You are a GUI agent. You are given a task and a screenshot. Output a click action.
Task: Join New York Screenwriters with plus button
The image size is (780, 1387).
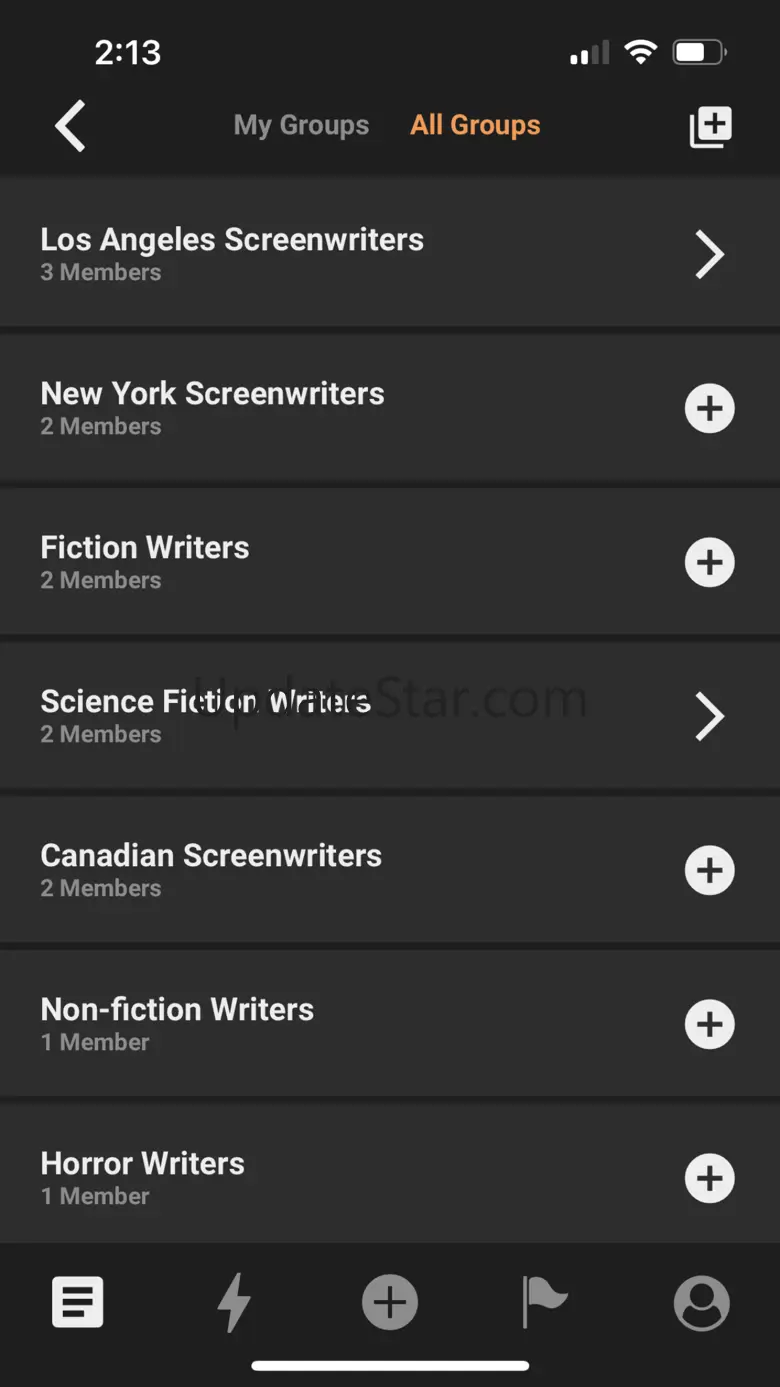[709, 408]
